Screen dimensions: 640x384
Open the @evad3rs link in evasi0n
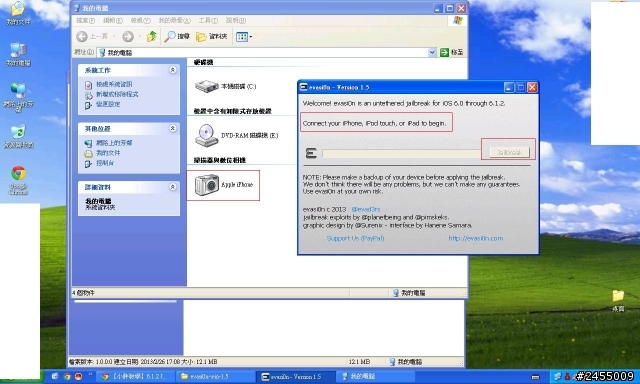point(365,209)
